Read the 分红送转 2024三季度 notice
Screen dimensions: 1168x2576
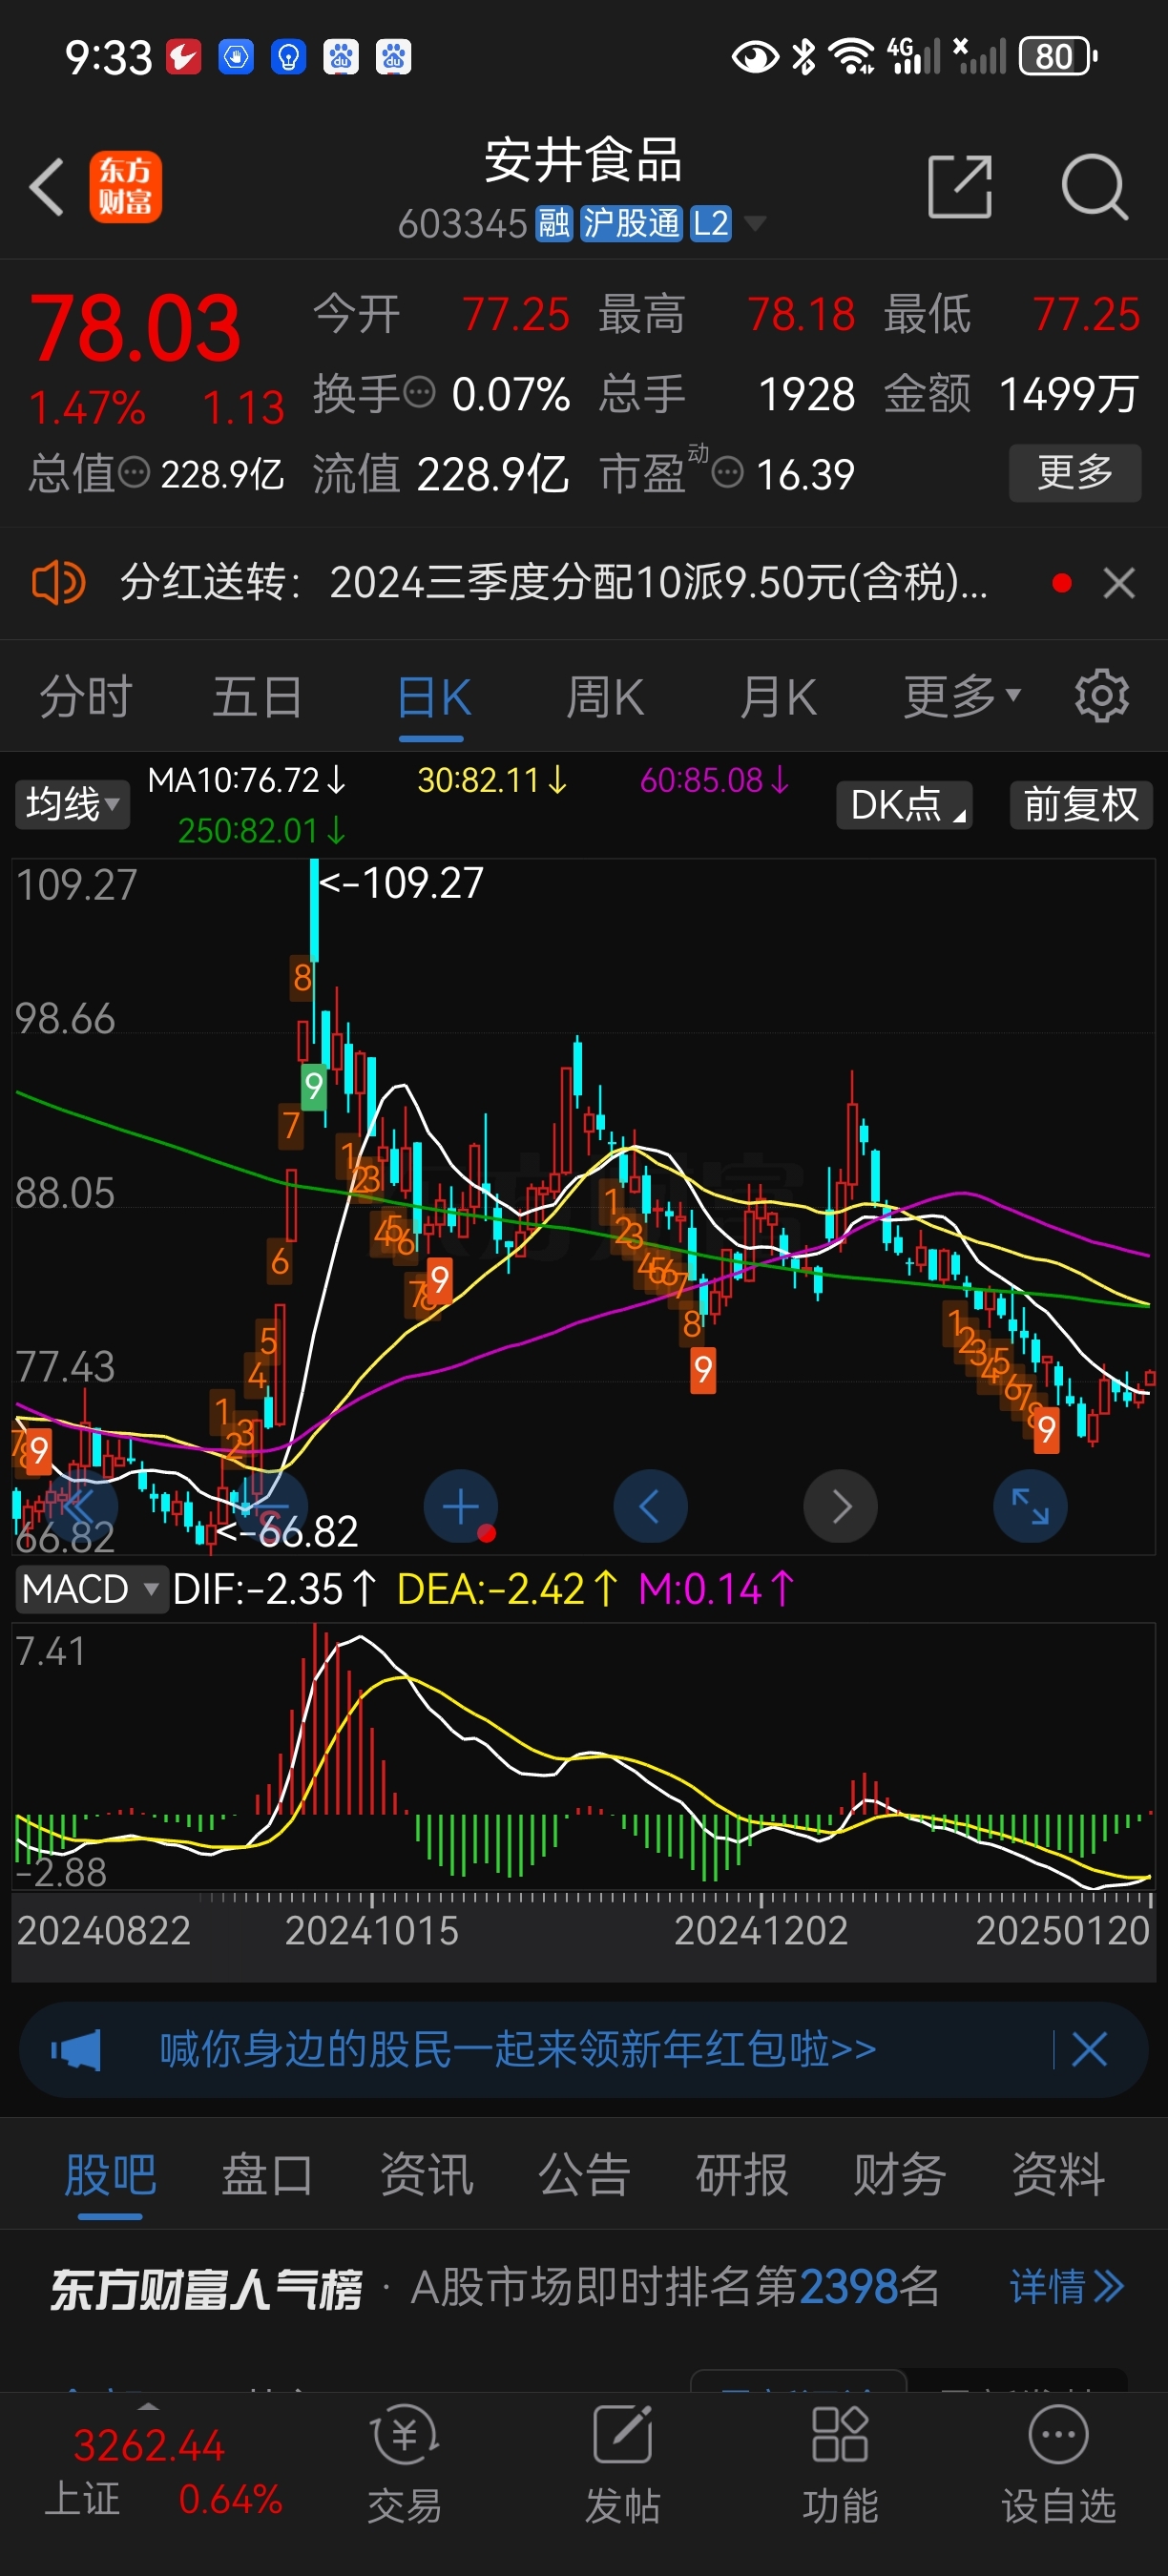click(x=554, y=582)
